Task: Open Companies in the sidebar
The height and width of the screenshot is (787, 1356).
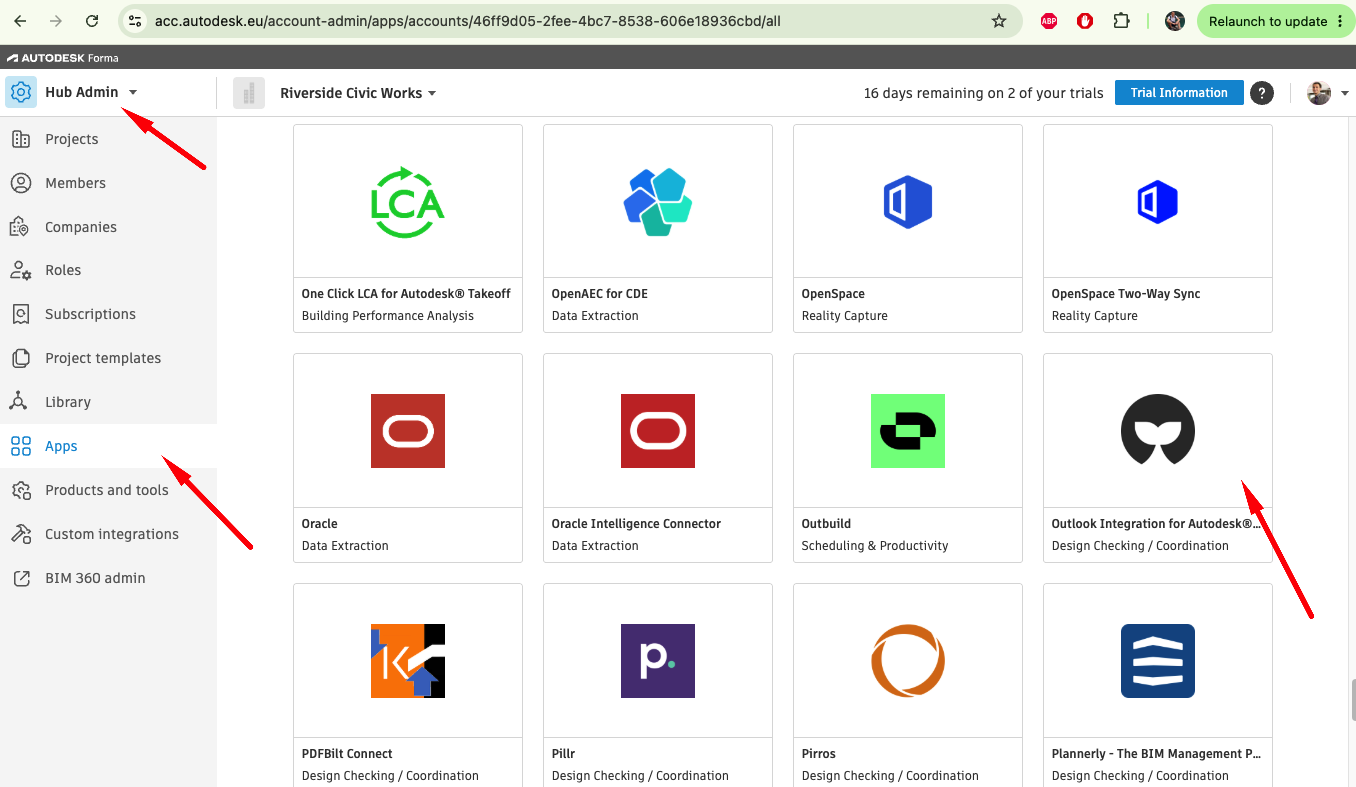Action: tap(108, 227)
